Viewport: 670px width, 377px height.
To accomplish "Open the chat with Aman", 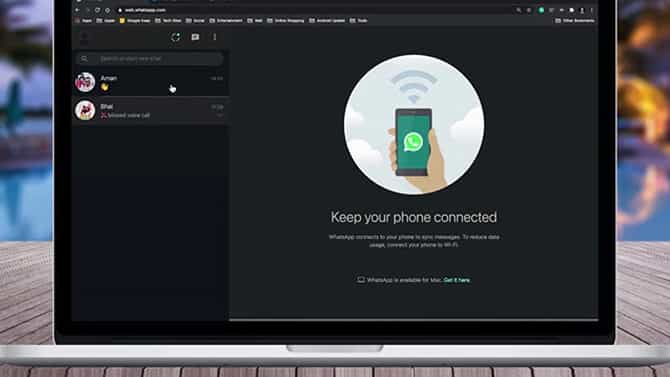I will pos(150,82).
